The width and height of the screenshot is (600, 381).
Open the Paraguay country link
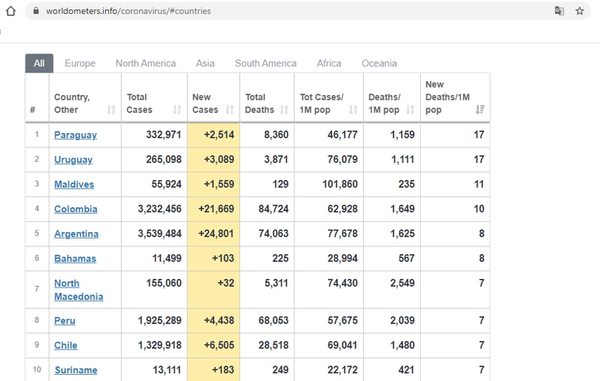tap(75, 135)
